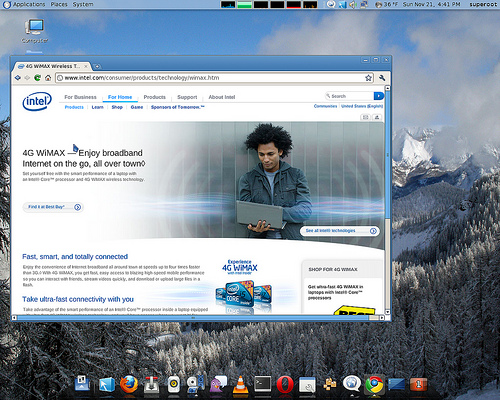This screenshot has height=400, width=500.
Task: Launch the joystick game icon in dock
Action: click(152, 385)
